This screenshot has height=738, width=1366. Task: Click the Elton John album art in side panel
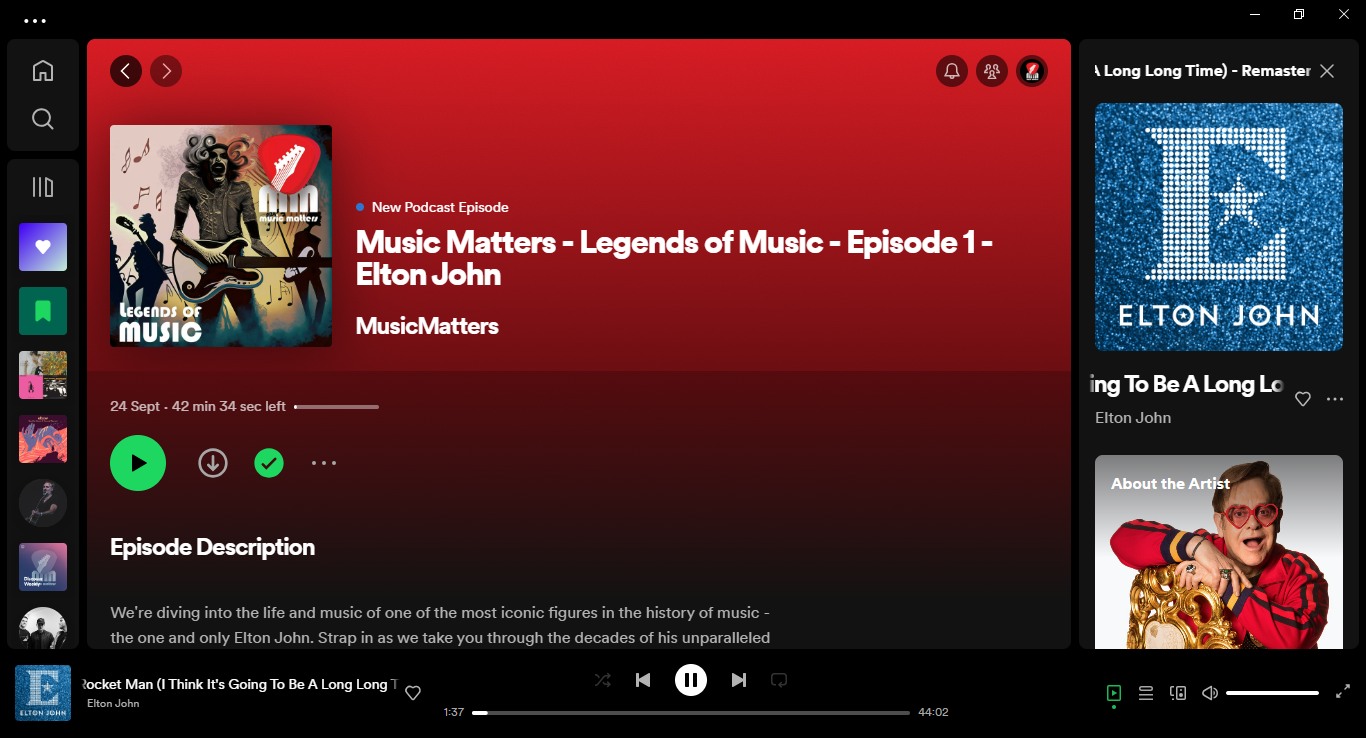pyautogui.click(x=1219, y=227)
